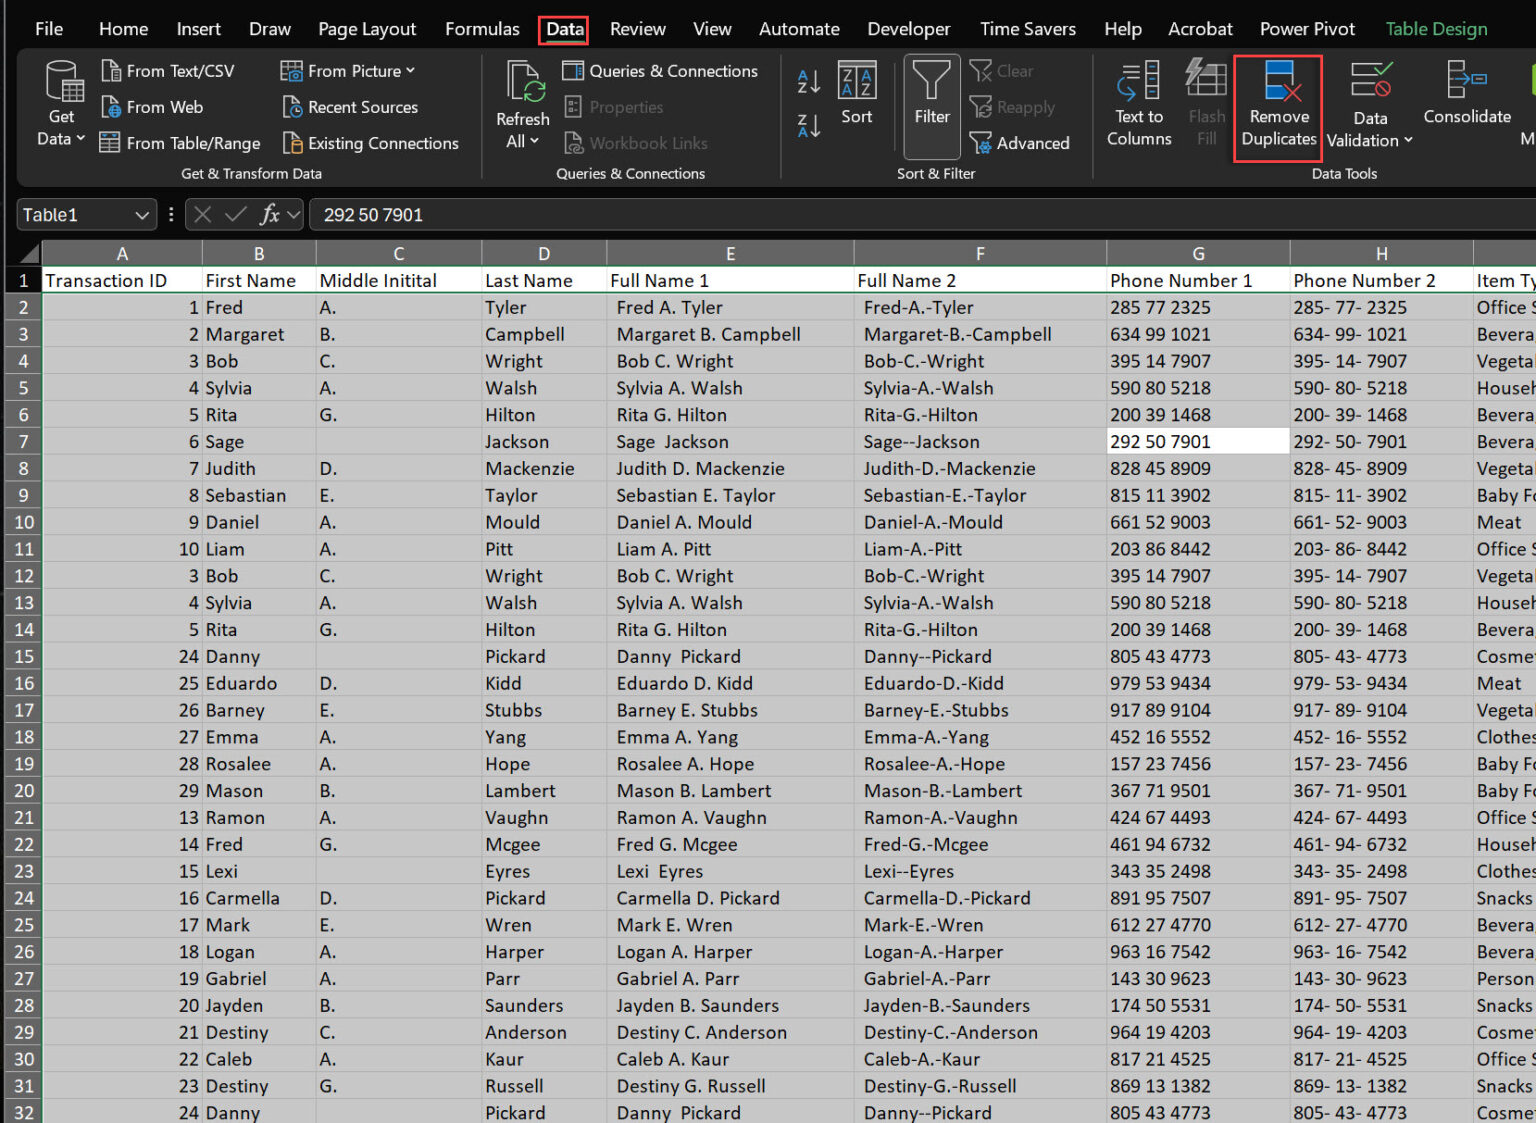This screenshot has width=1536, height=1123.
Task: Open Queries & Connections pane
Action: pos(660,71)
